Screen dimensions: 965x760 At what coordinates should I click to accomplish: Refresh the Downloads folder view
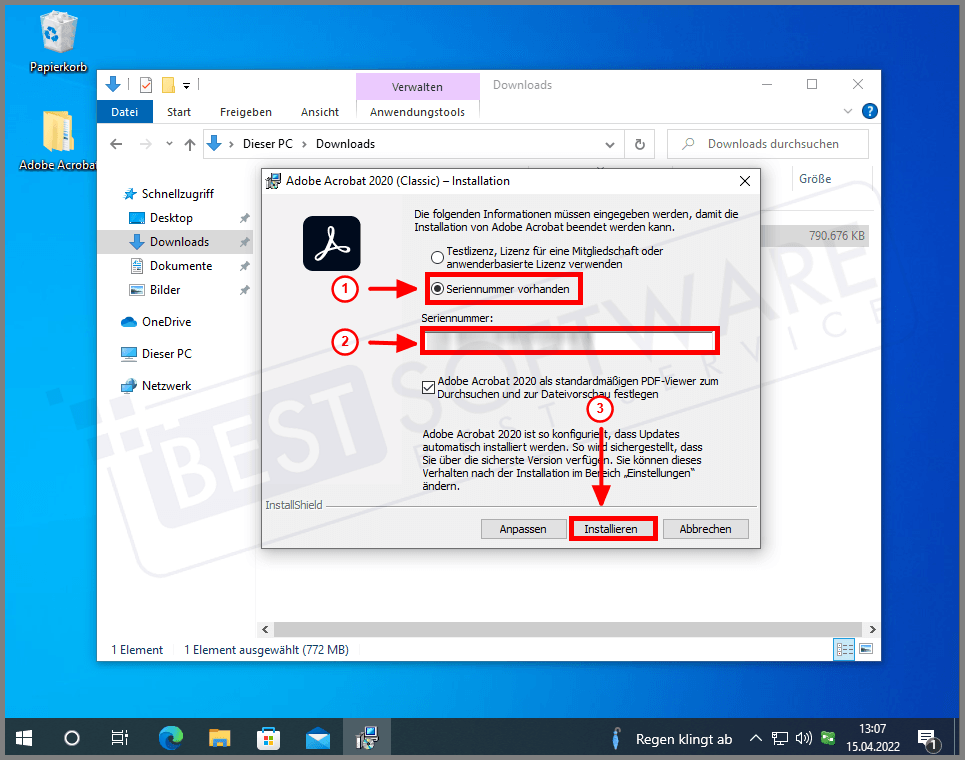pyautogui.click(x=640, y=144)
